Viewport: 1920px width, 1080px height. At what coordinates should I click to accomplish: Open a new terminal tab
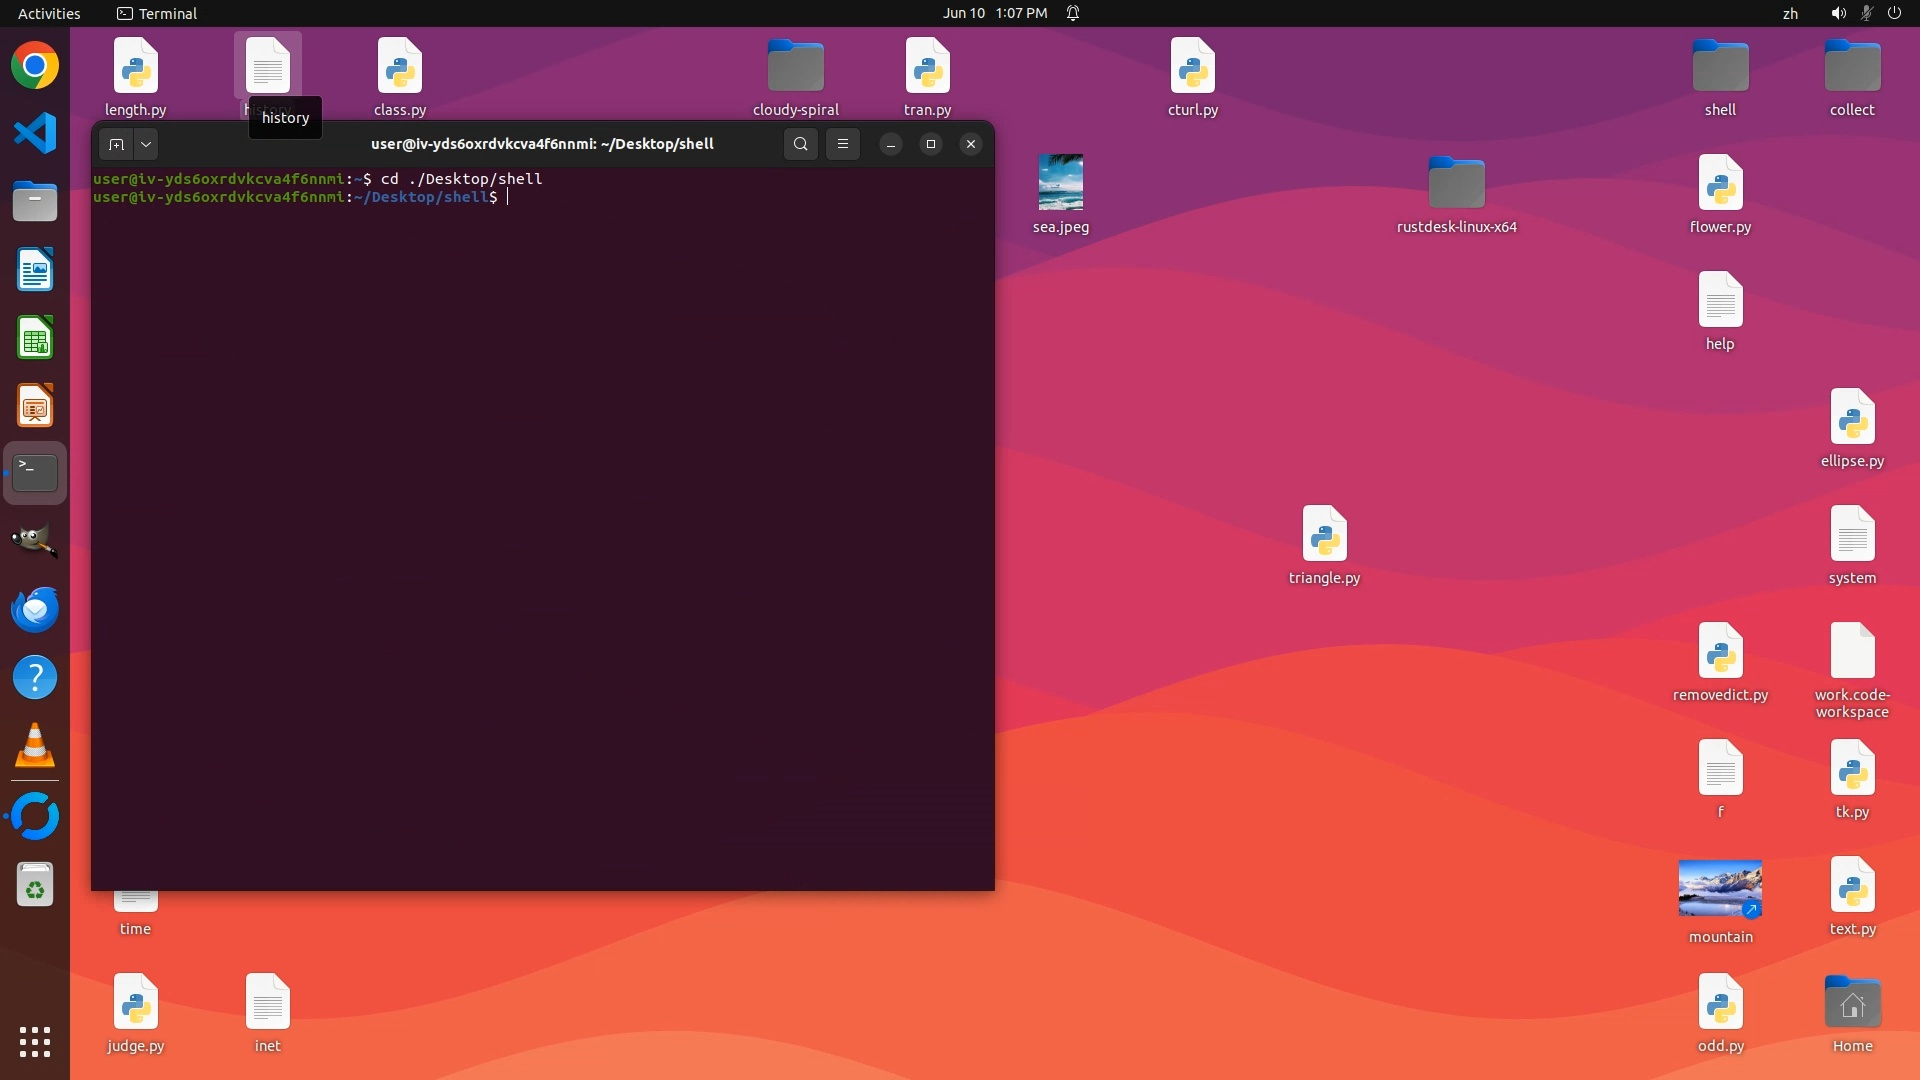[x=117, y=144]
